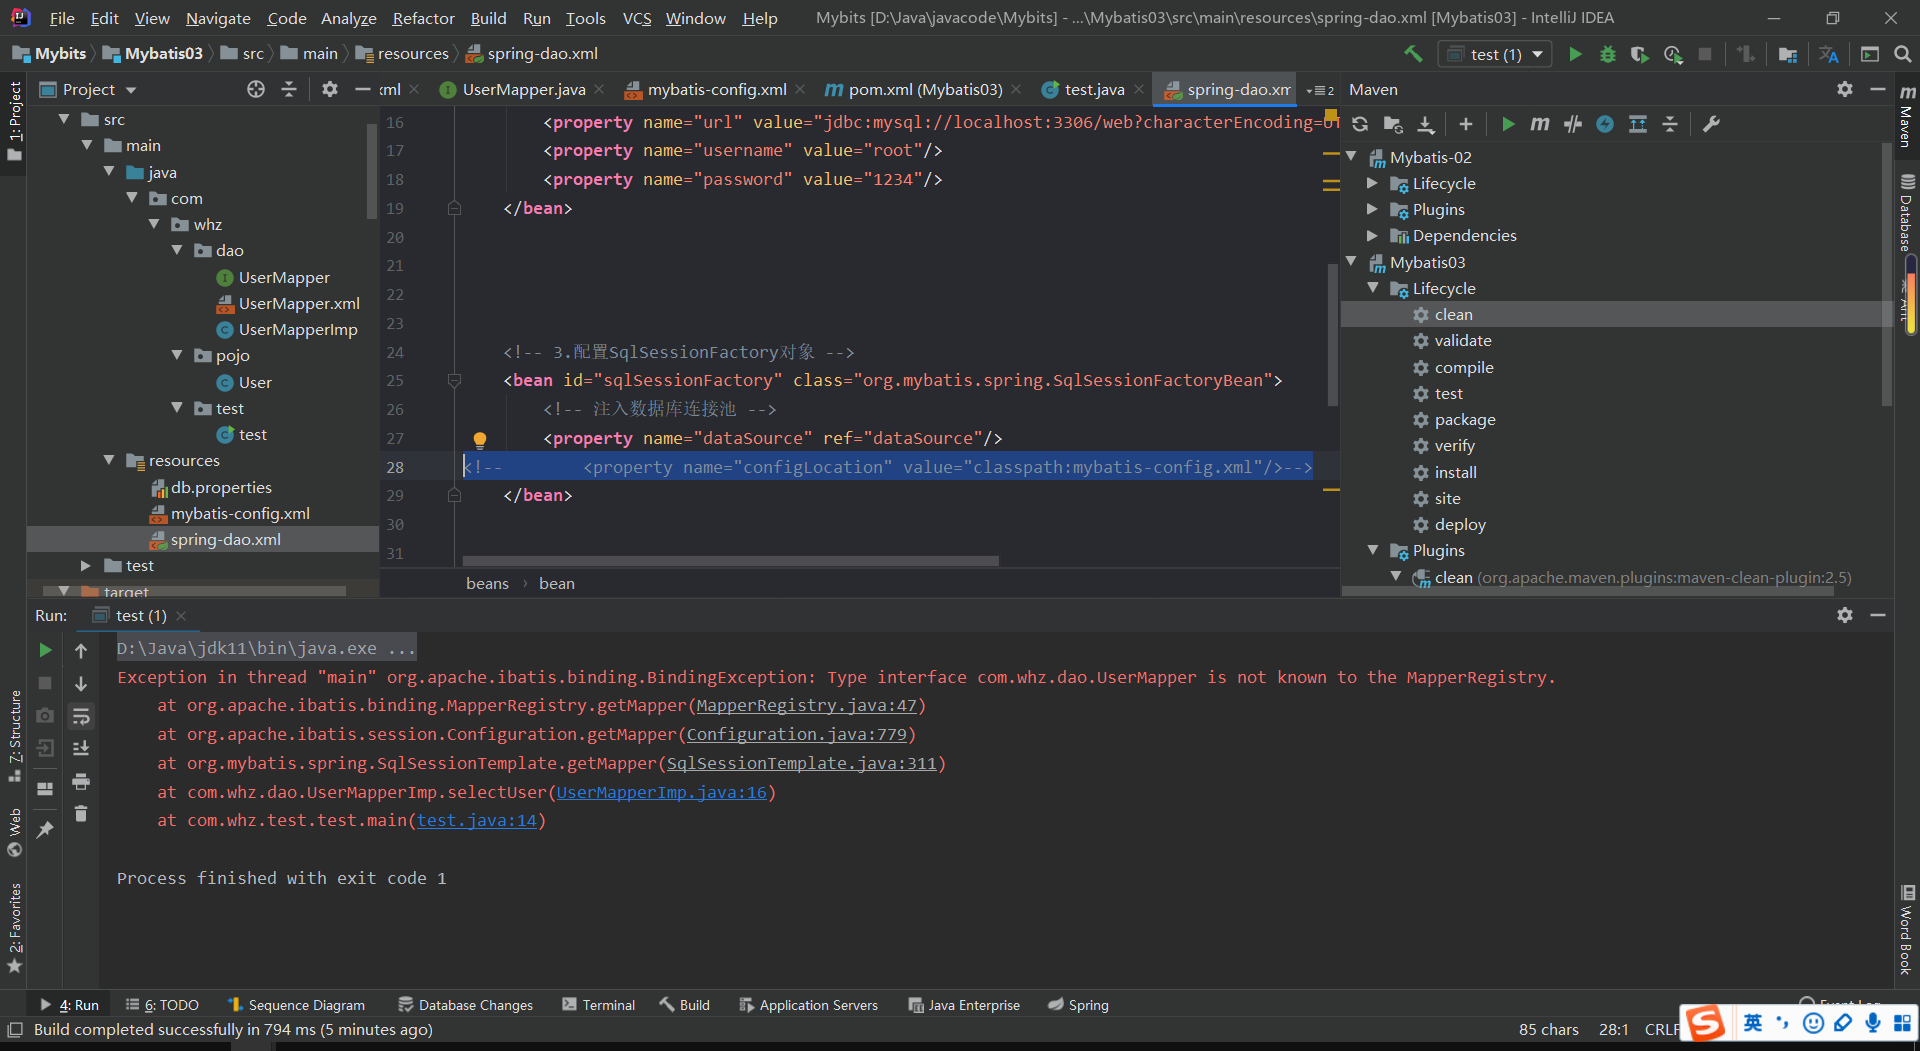The height and width of the screenshot is (1051, 1920).
Task: Click the Build project hammer icon
Action: click(1412, 54)
